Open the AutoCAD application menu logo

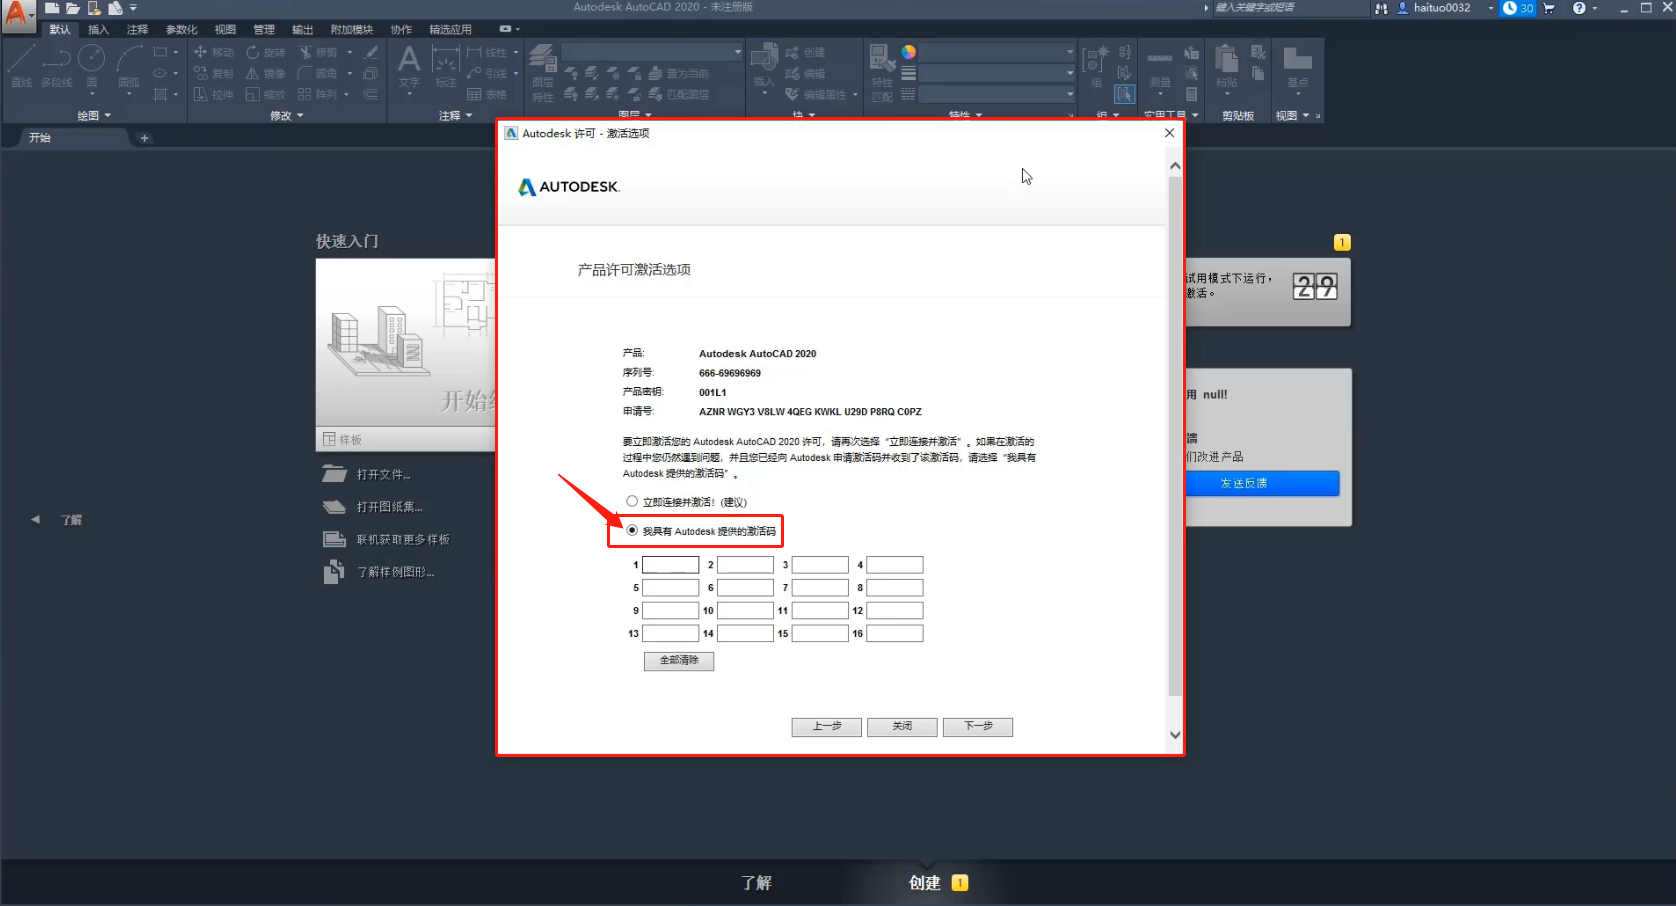(17, 15)
